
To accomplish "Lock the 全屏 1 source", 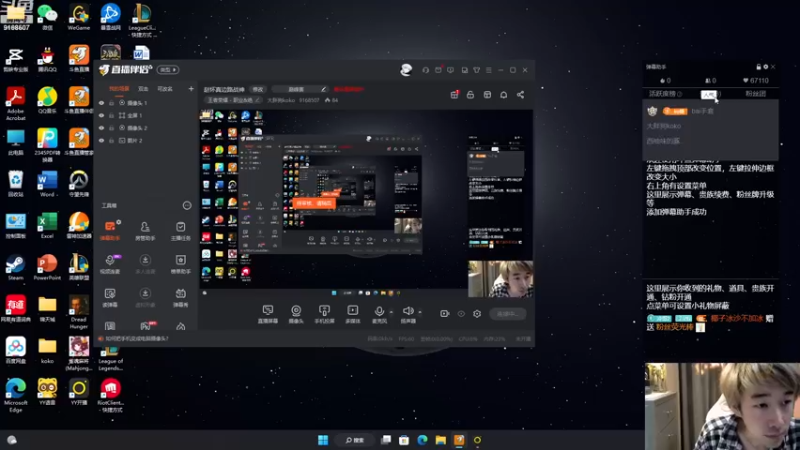I will 111,115.
